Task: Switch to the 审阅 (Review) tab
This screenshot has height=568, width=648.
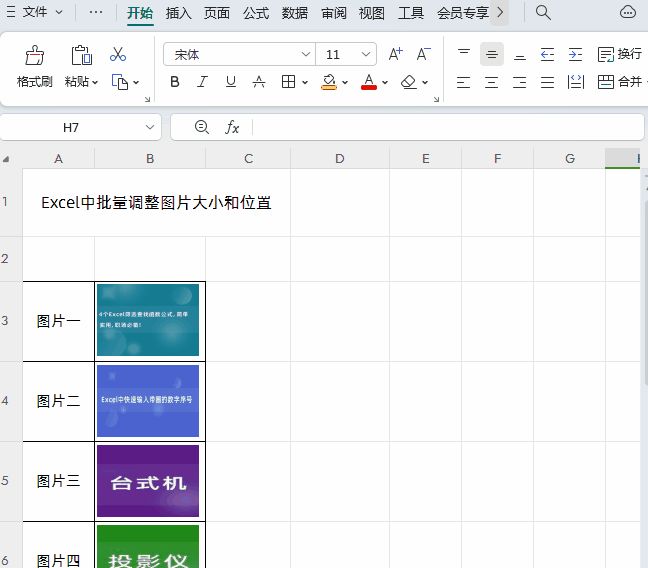Action: [334, 13]
